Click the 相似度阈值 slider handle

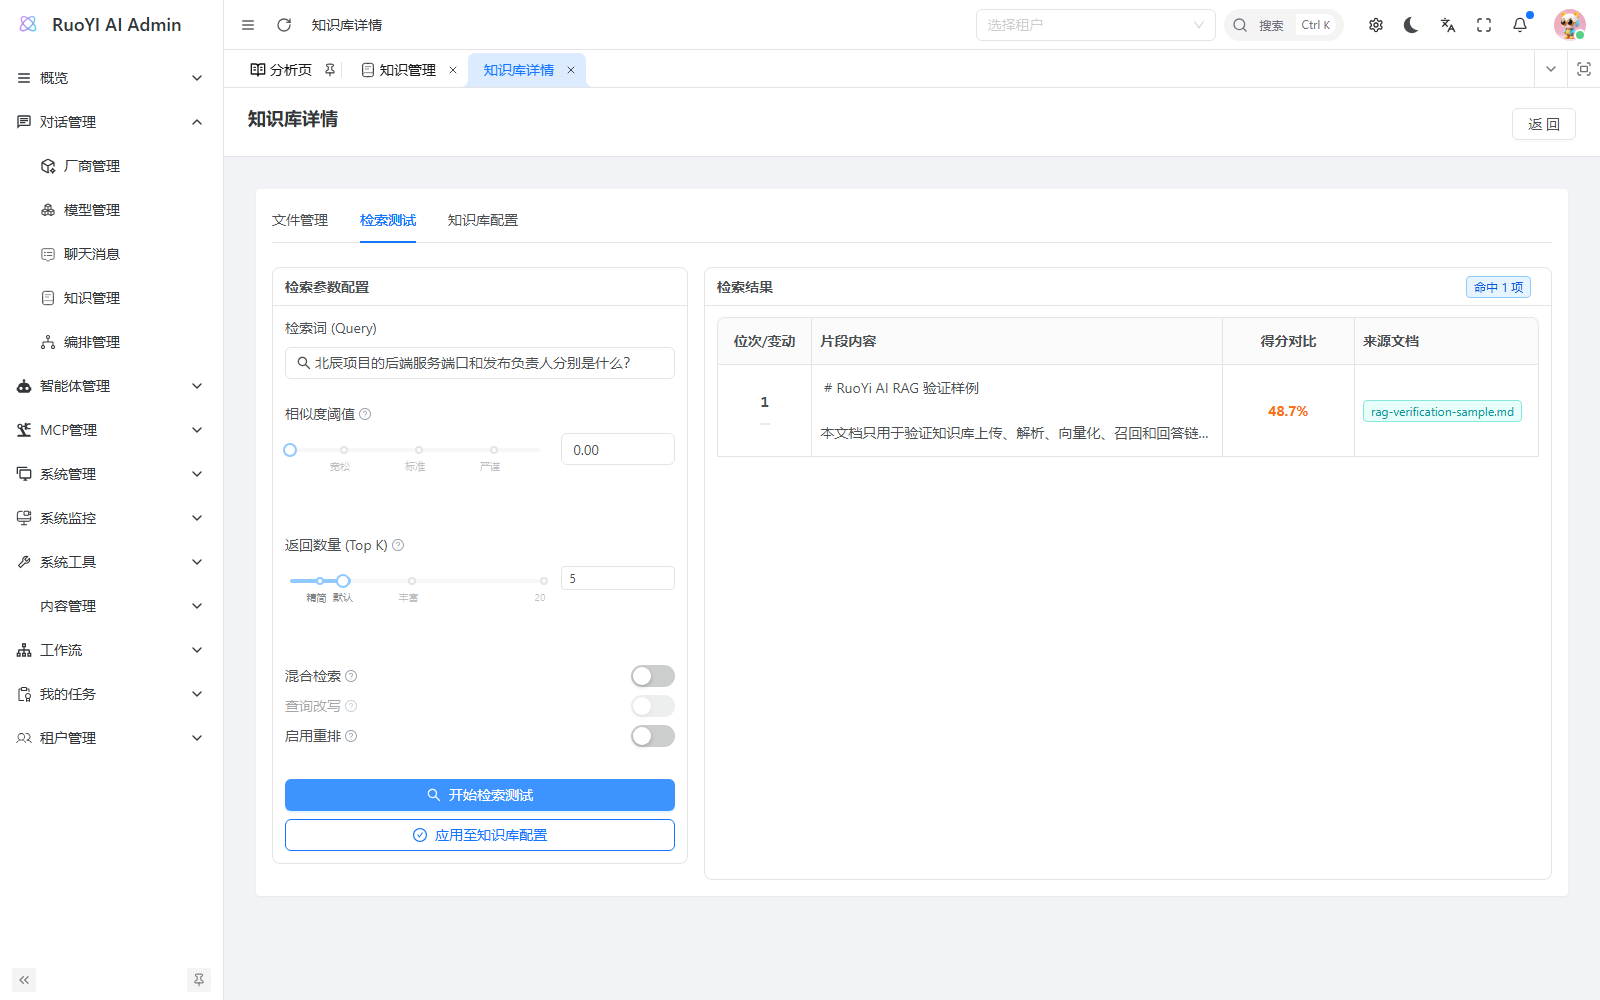click(x=290, y=450)
